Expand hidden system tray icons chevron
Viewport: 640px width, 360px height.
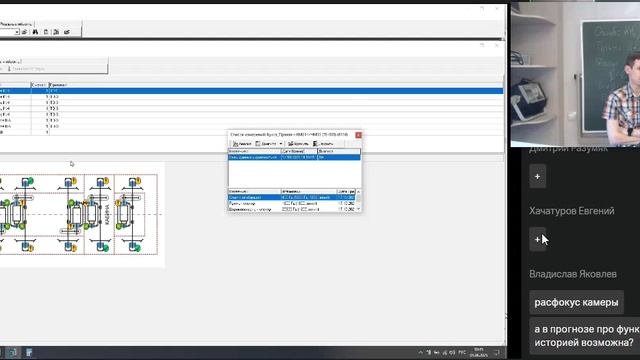point(420,353)
